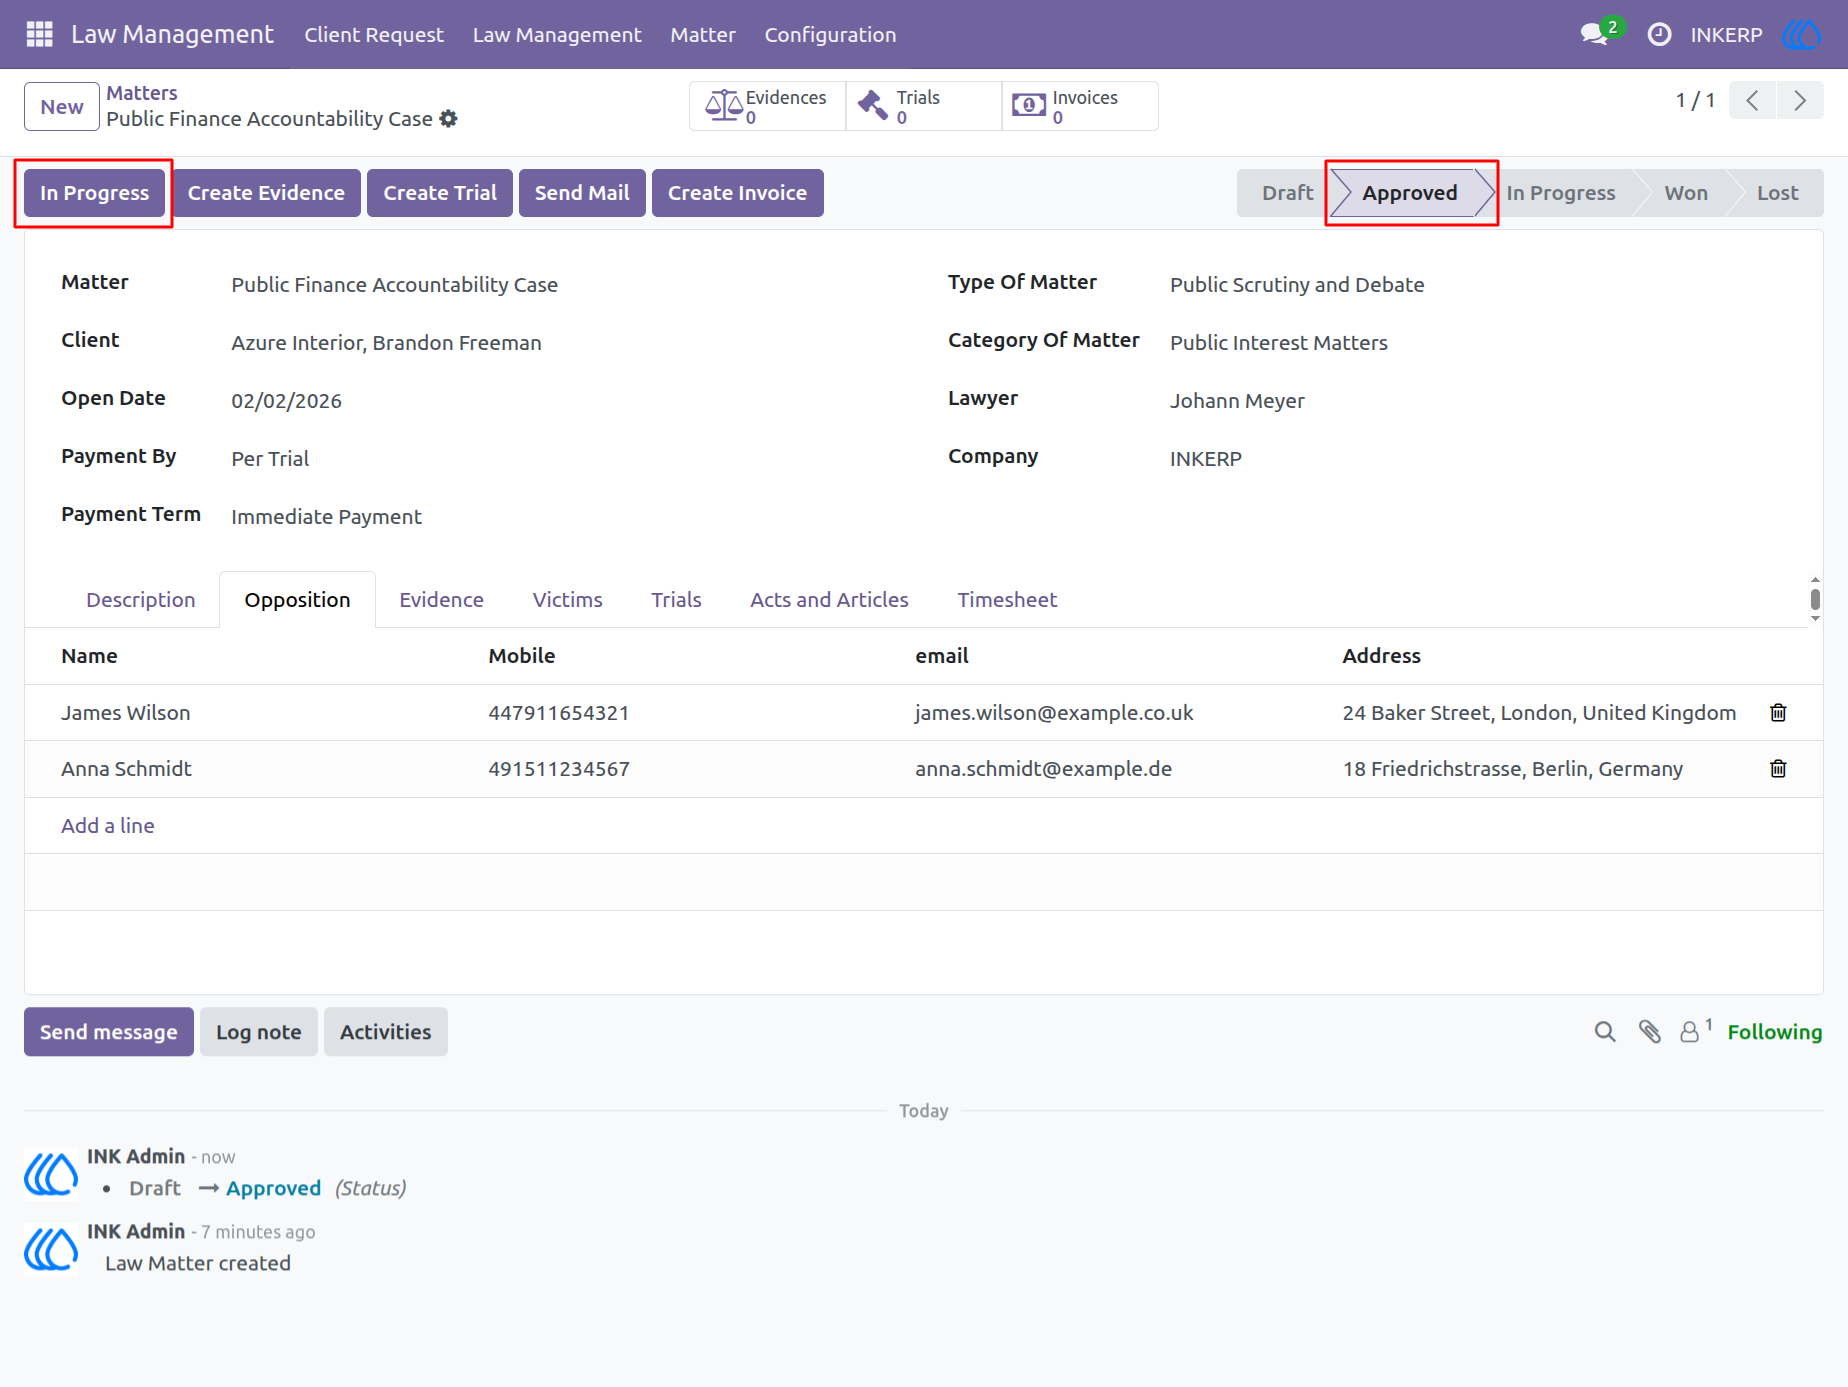Click Add a line link

click(x=108, y=826)
